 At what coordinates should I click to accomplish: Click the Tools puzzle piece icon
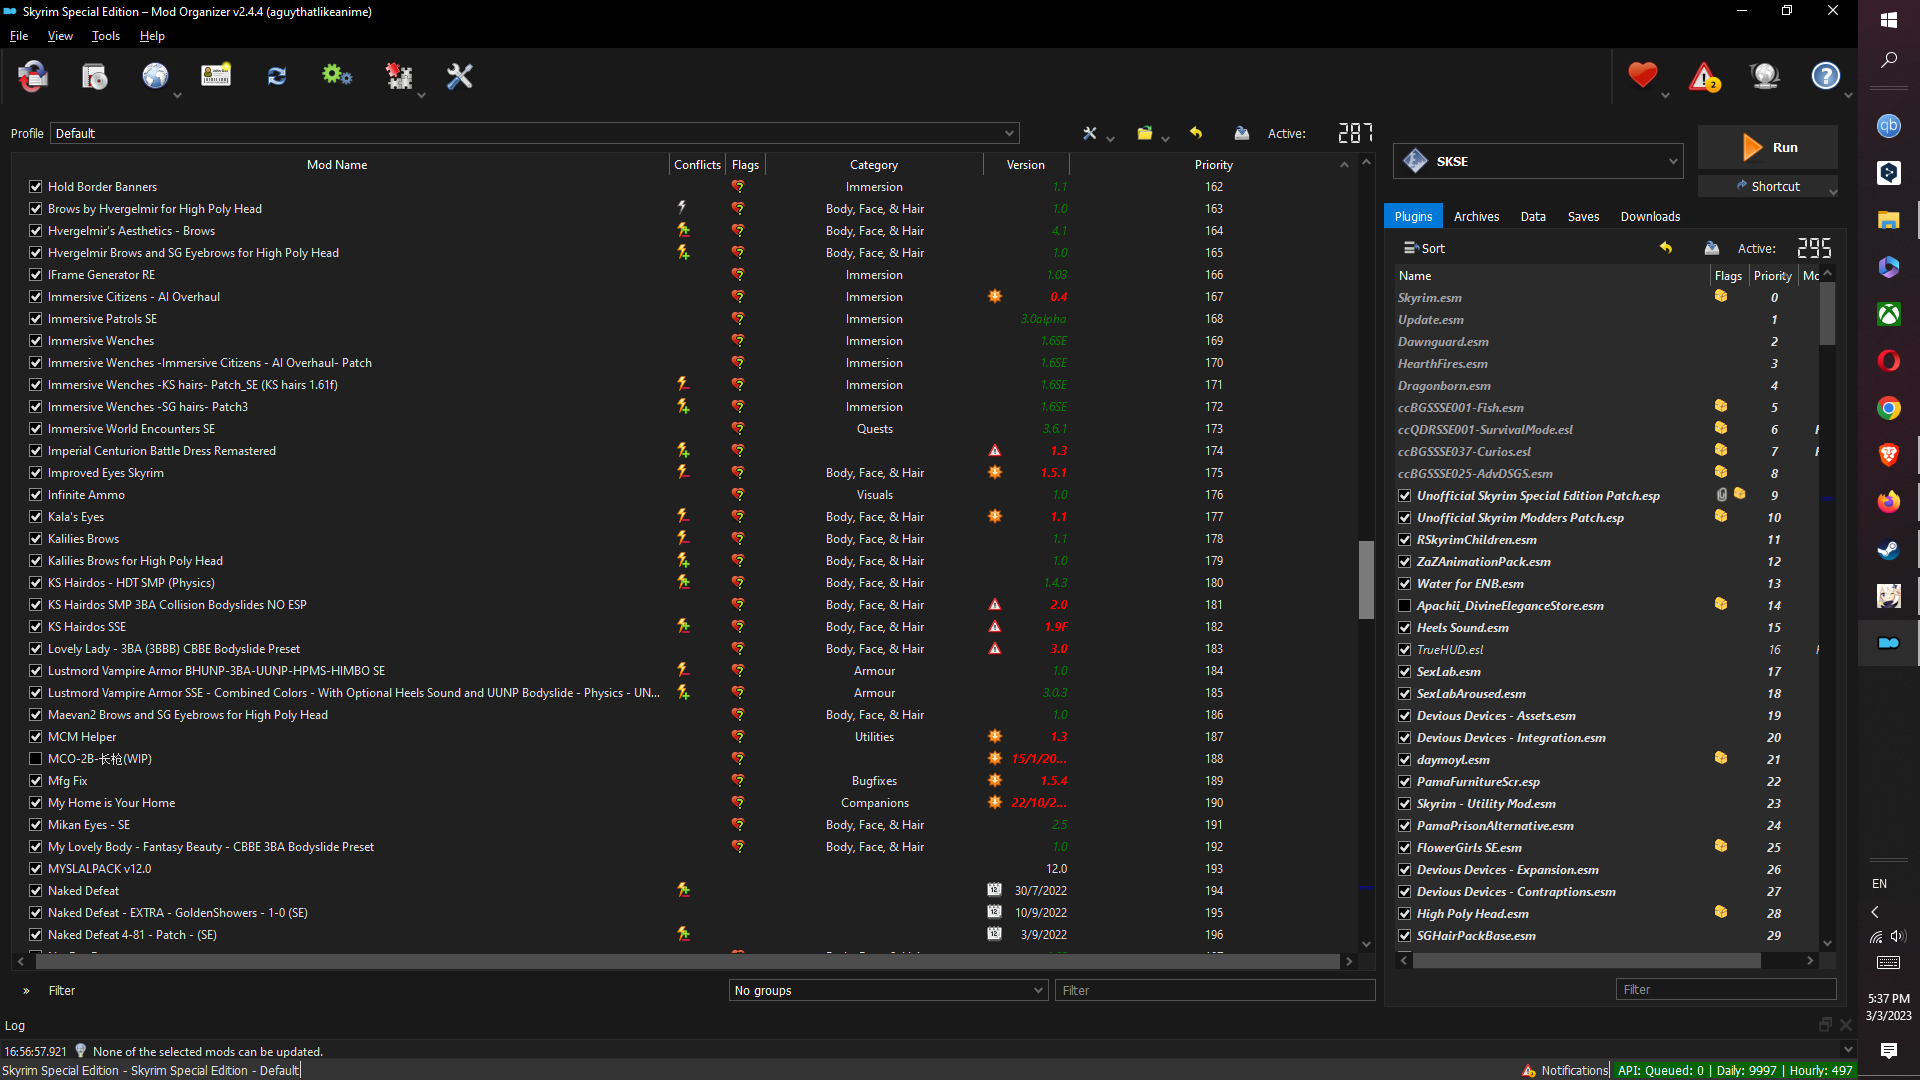[399, 76]
